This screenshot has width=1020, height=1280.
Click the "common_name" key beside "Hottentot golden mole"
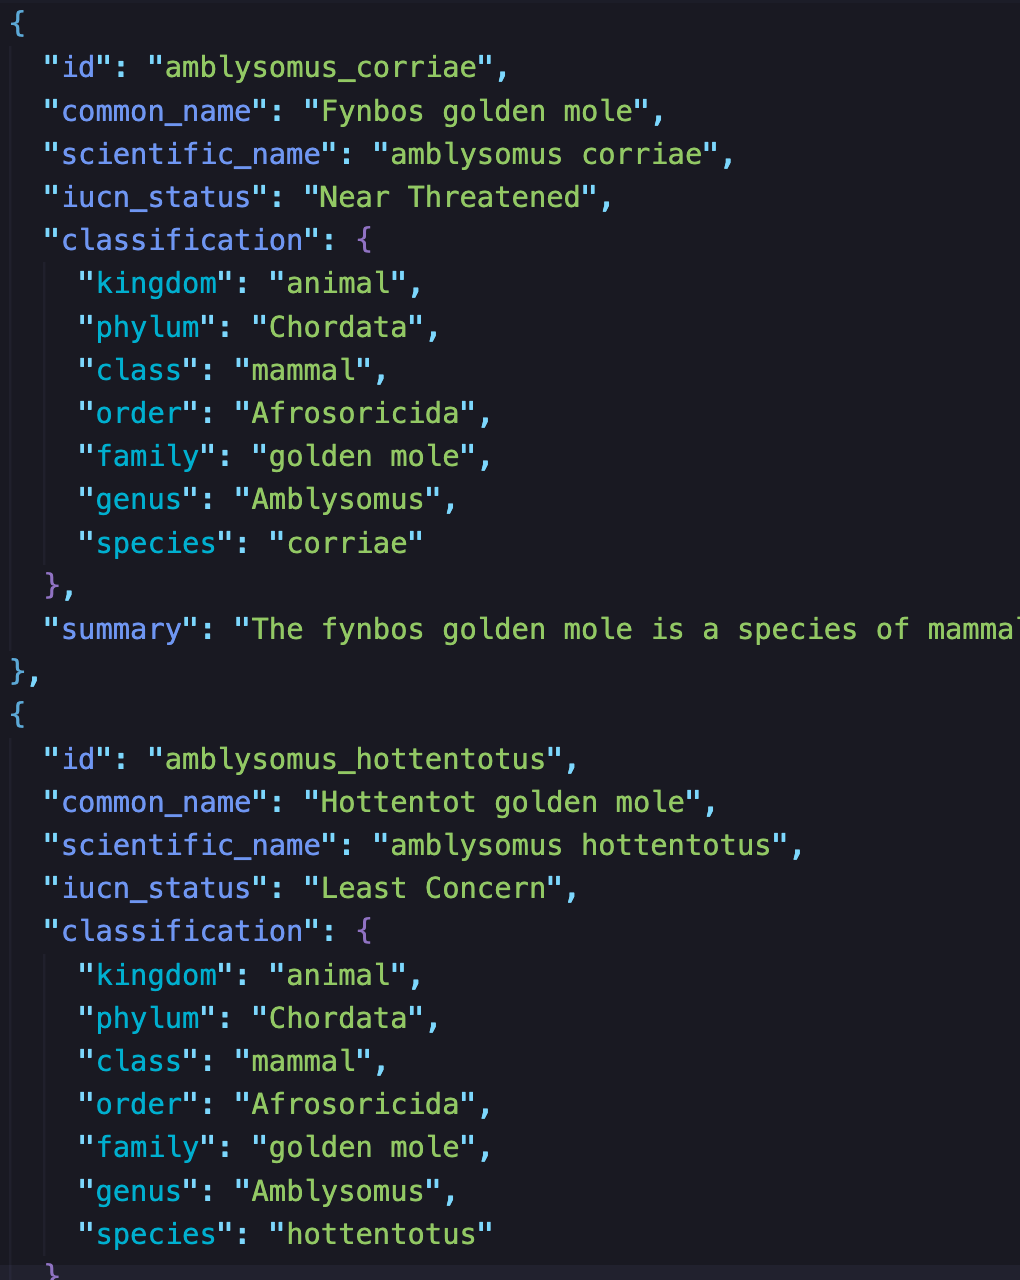(155, 802)
